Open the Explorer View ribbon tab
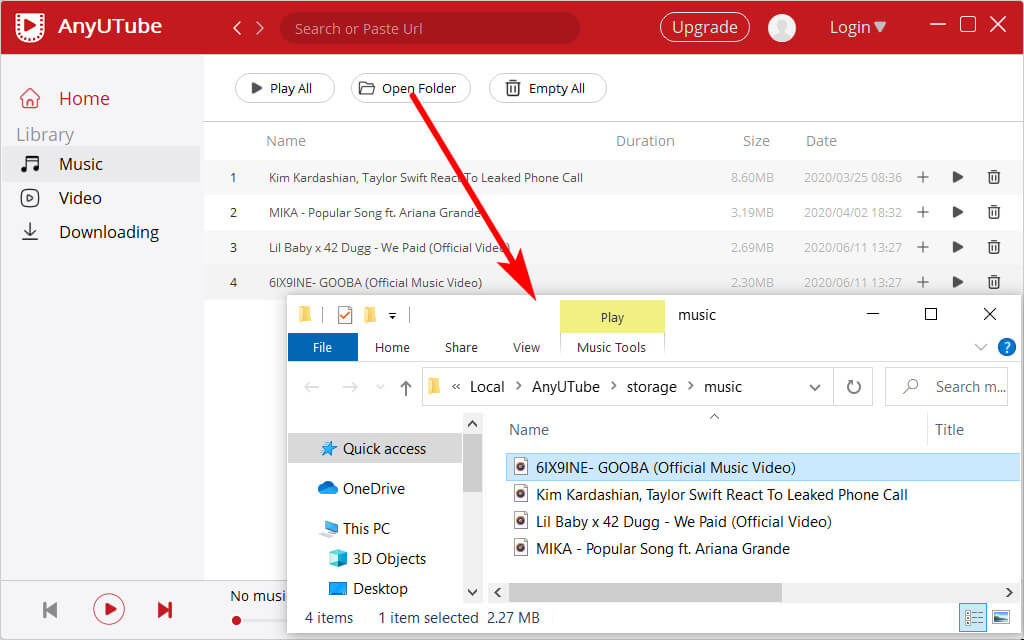1024x640 pixels. [x=526, y=347]
